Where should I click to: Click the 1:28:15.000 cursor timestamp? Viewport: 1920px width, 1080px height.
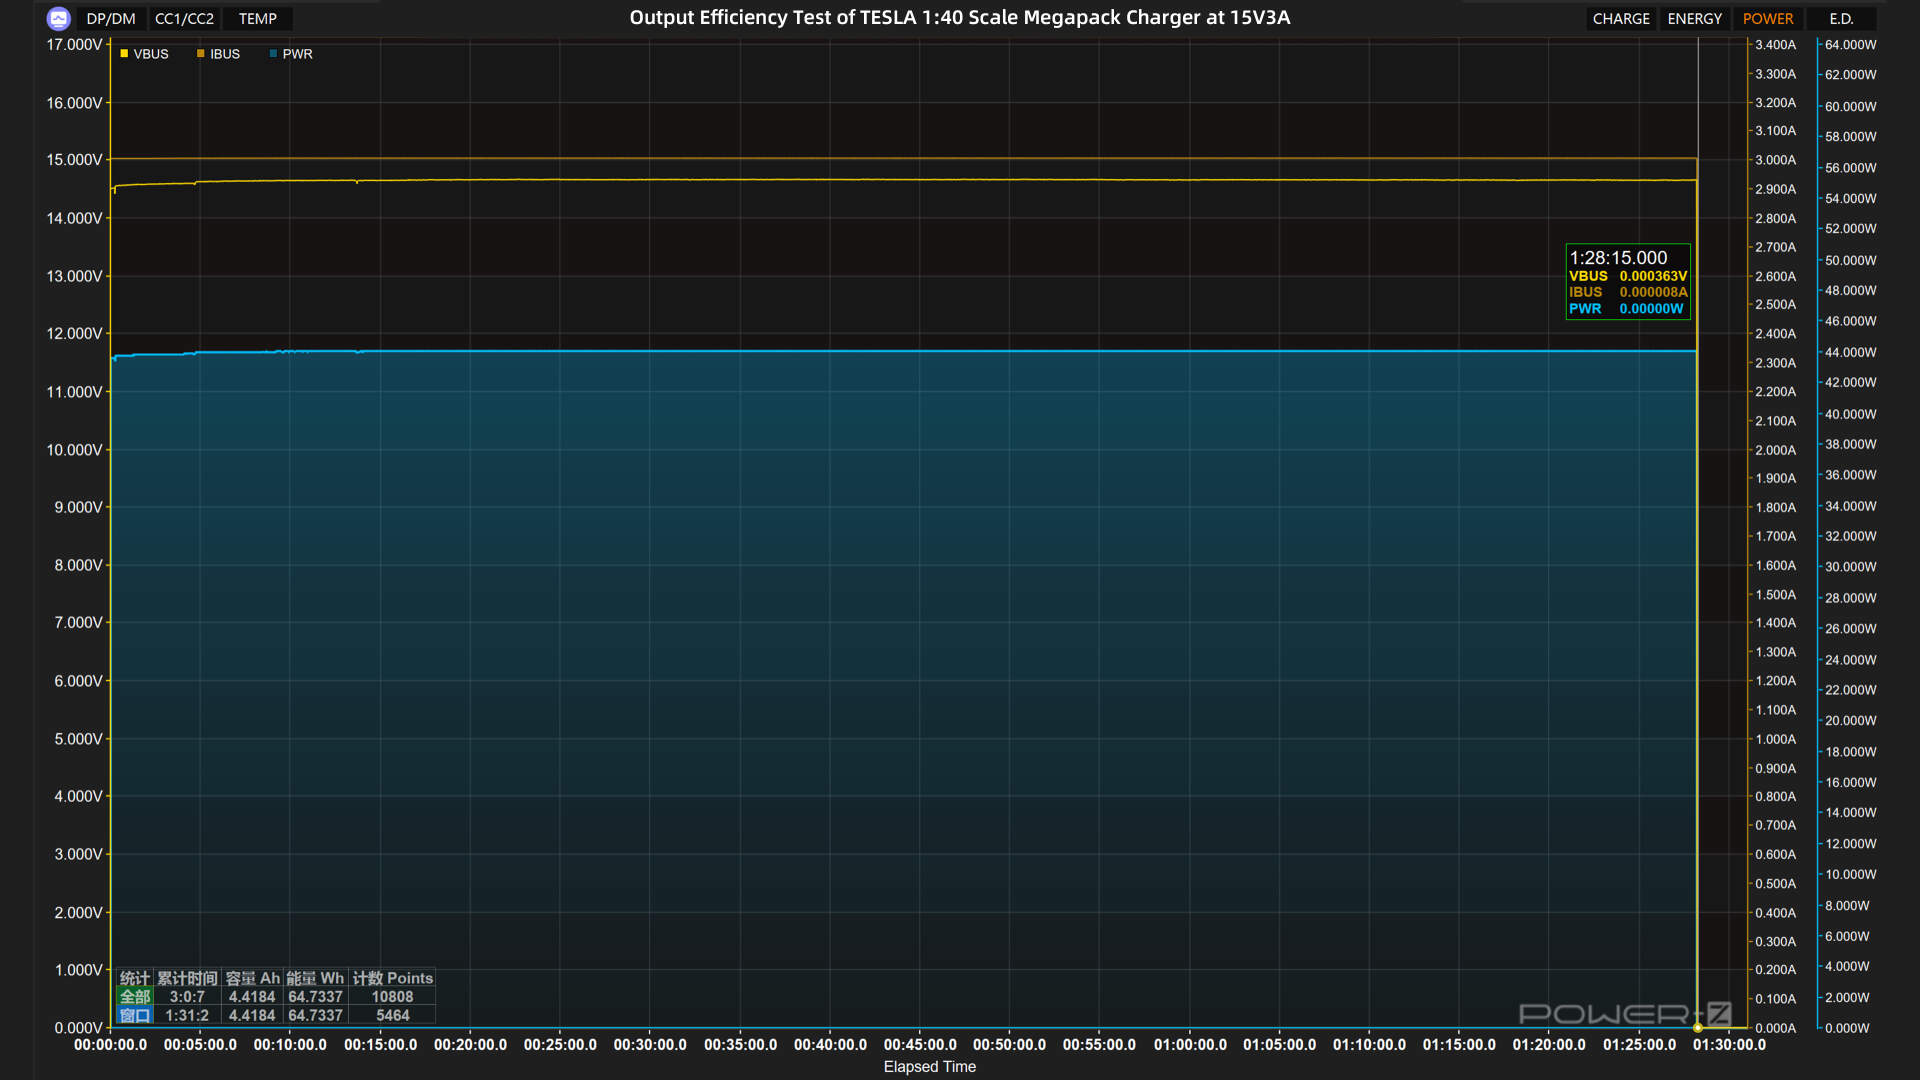(1618, 257)
